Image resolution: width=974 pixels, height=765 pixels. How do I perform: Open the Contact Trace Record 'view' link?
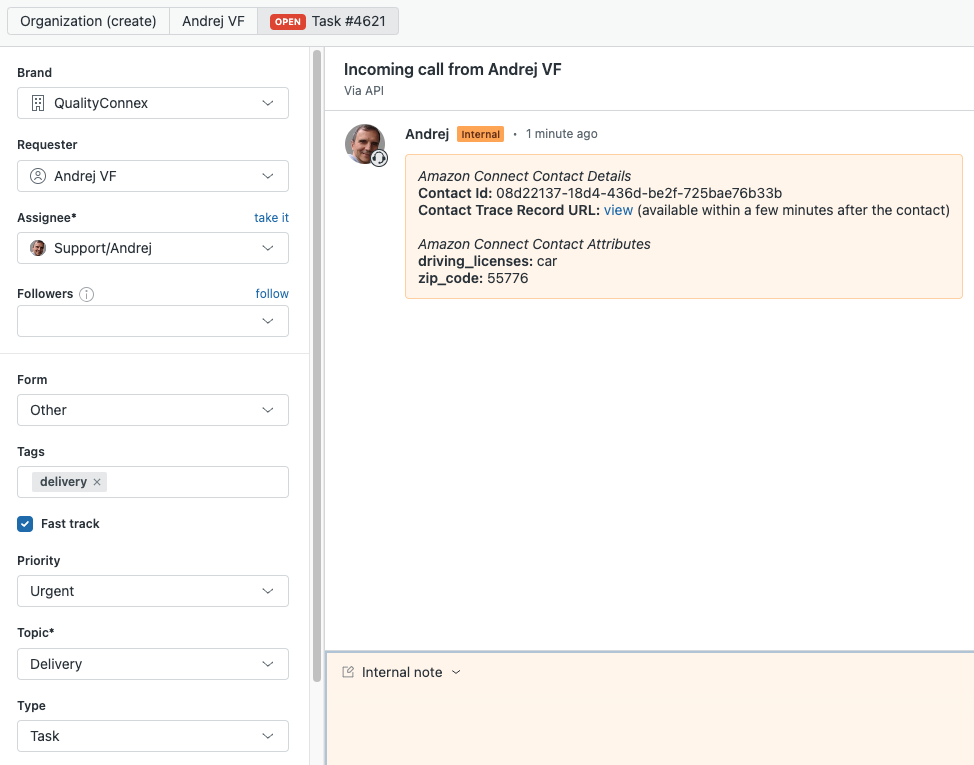click(x=618, y=210)
